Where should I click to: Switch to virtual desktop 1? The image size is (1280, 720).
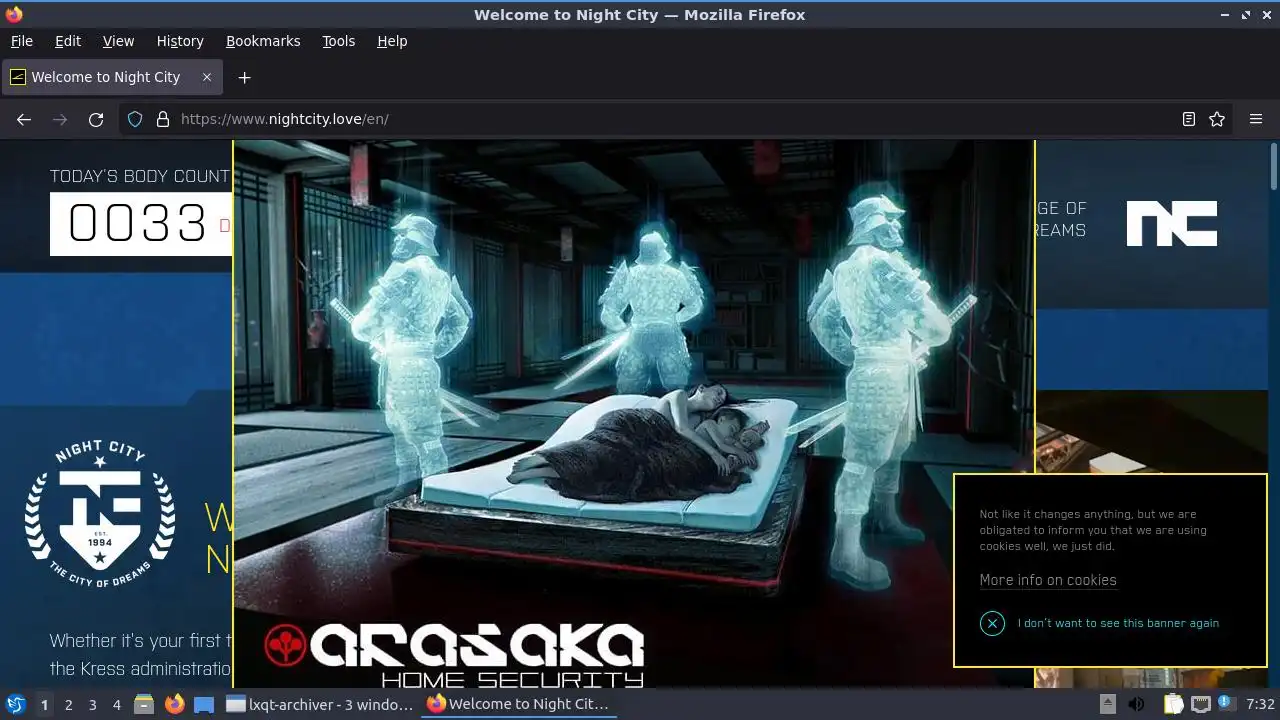point(44,704)
